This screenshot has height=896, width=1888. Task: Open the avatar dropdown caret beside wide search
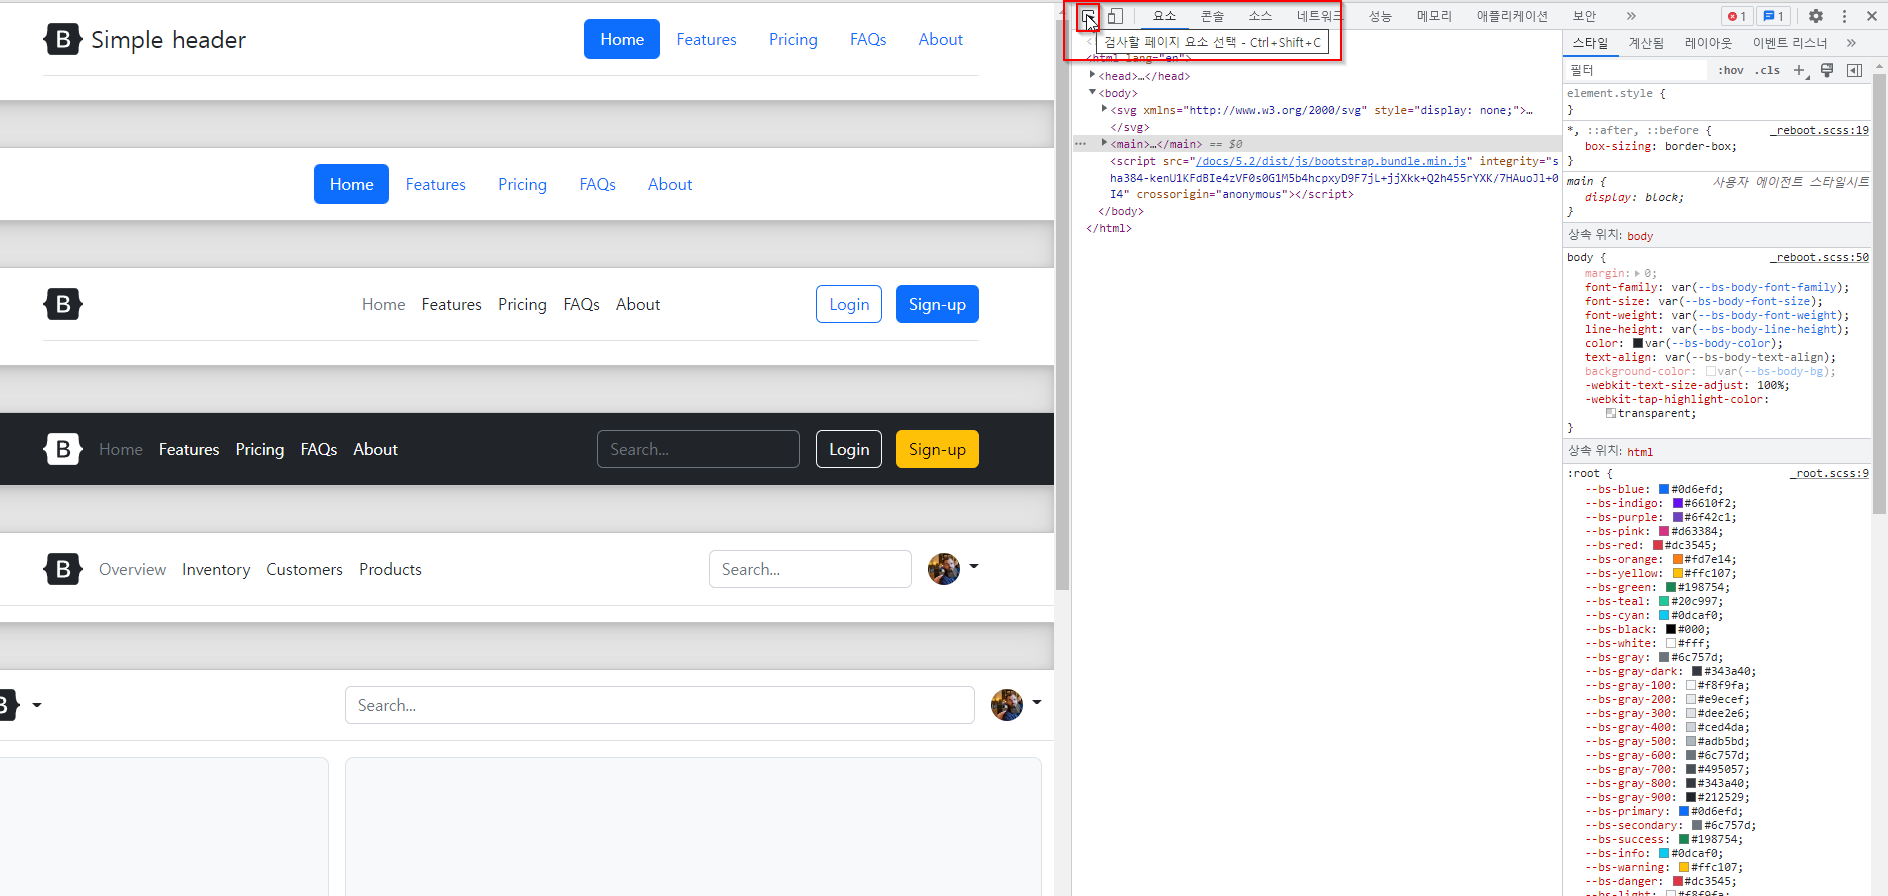(1037, 703)
